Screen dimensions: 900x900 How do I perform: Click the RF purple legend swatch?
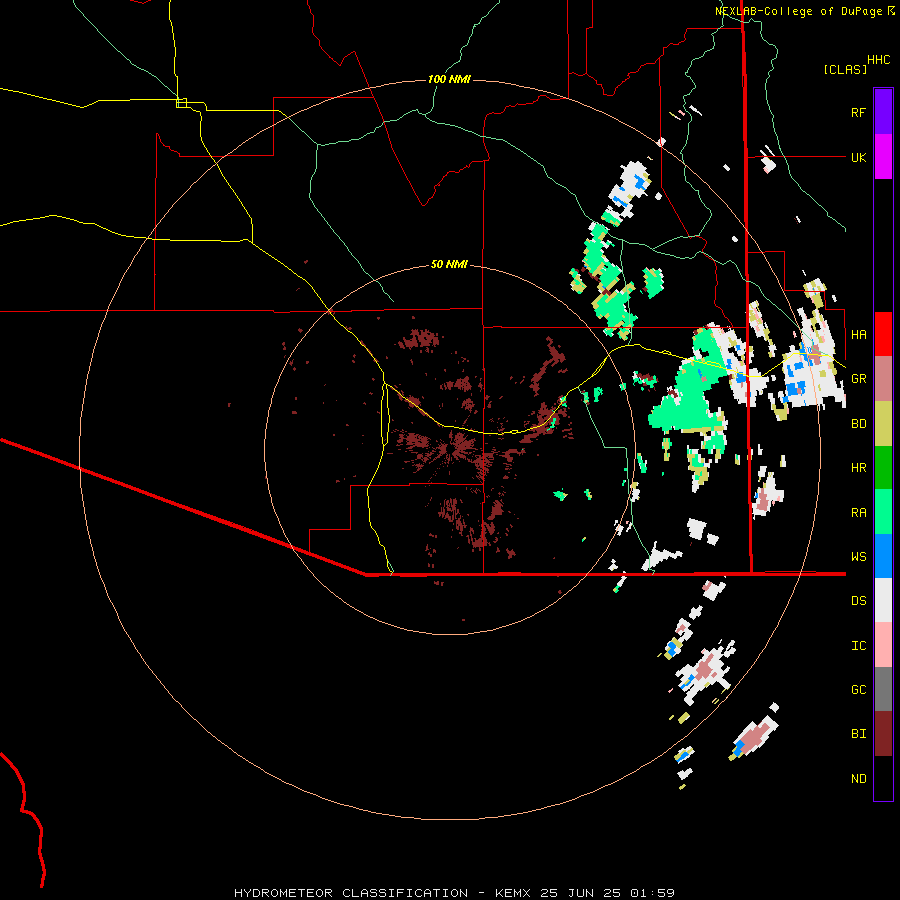(883, 112)
